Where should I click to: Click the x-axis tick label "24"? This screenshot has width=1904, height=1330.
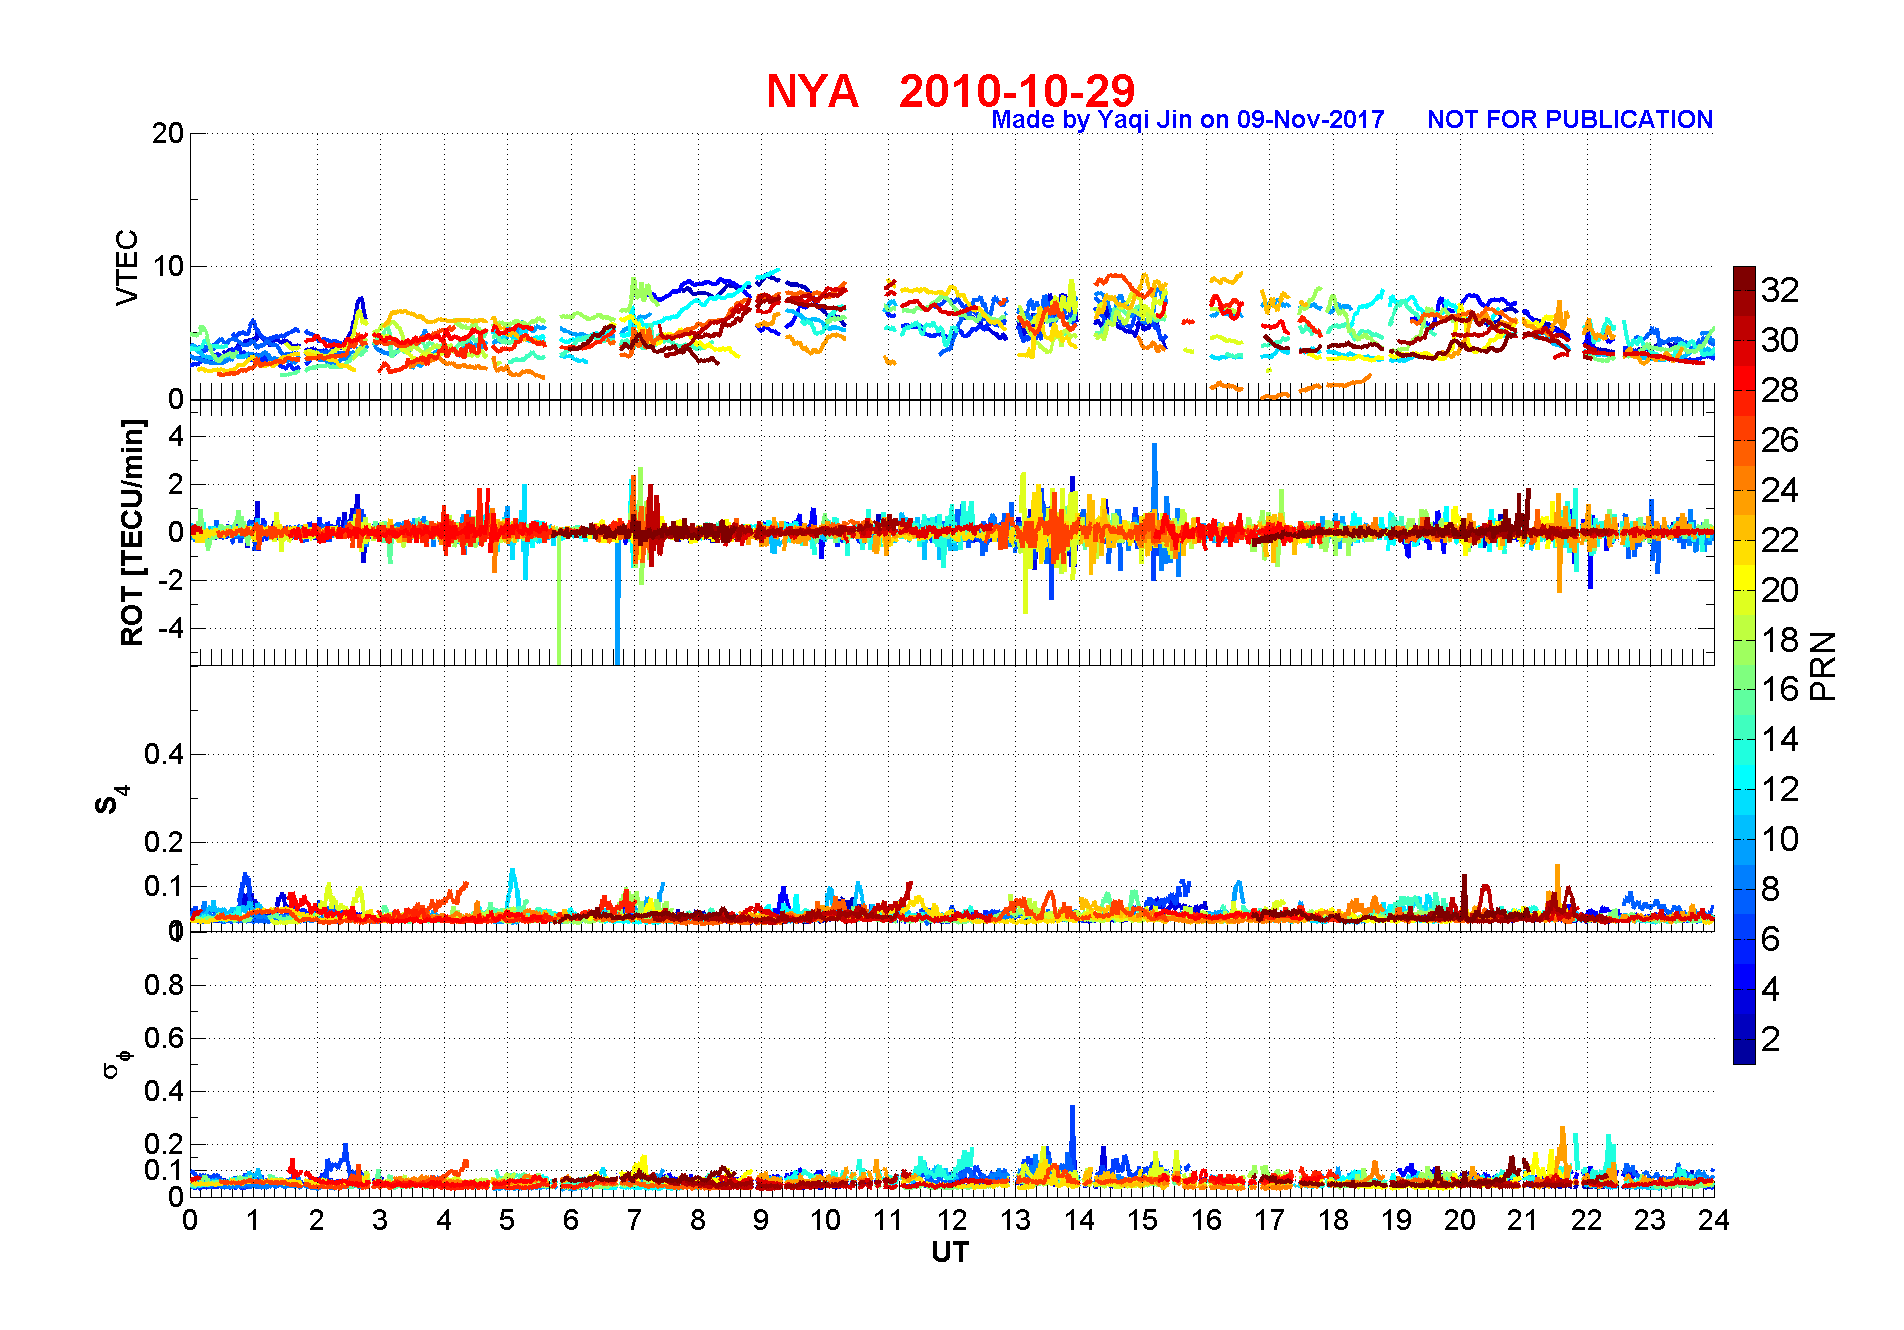tap(1714, 1220)
